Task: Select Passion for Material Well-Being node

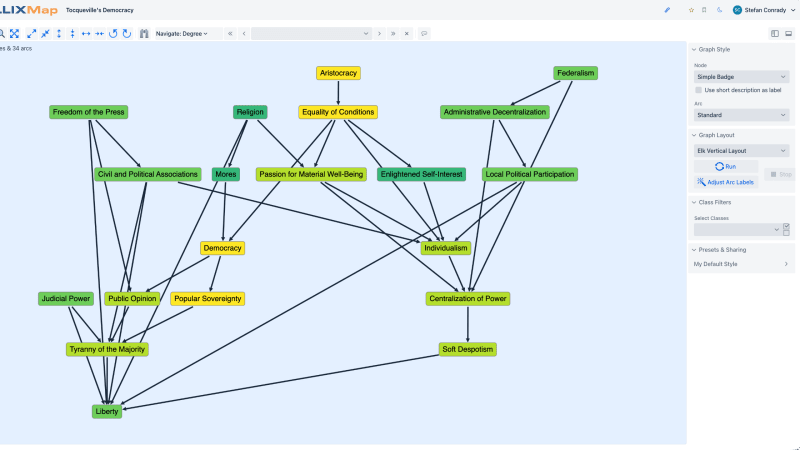Action: click(311, 174)
